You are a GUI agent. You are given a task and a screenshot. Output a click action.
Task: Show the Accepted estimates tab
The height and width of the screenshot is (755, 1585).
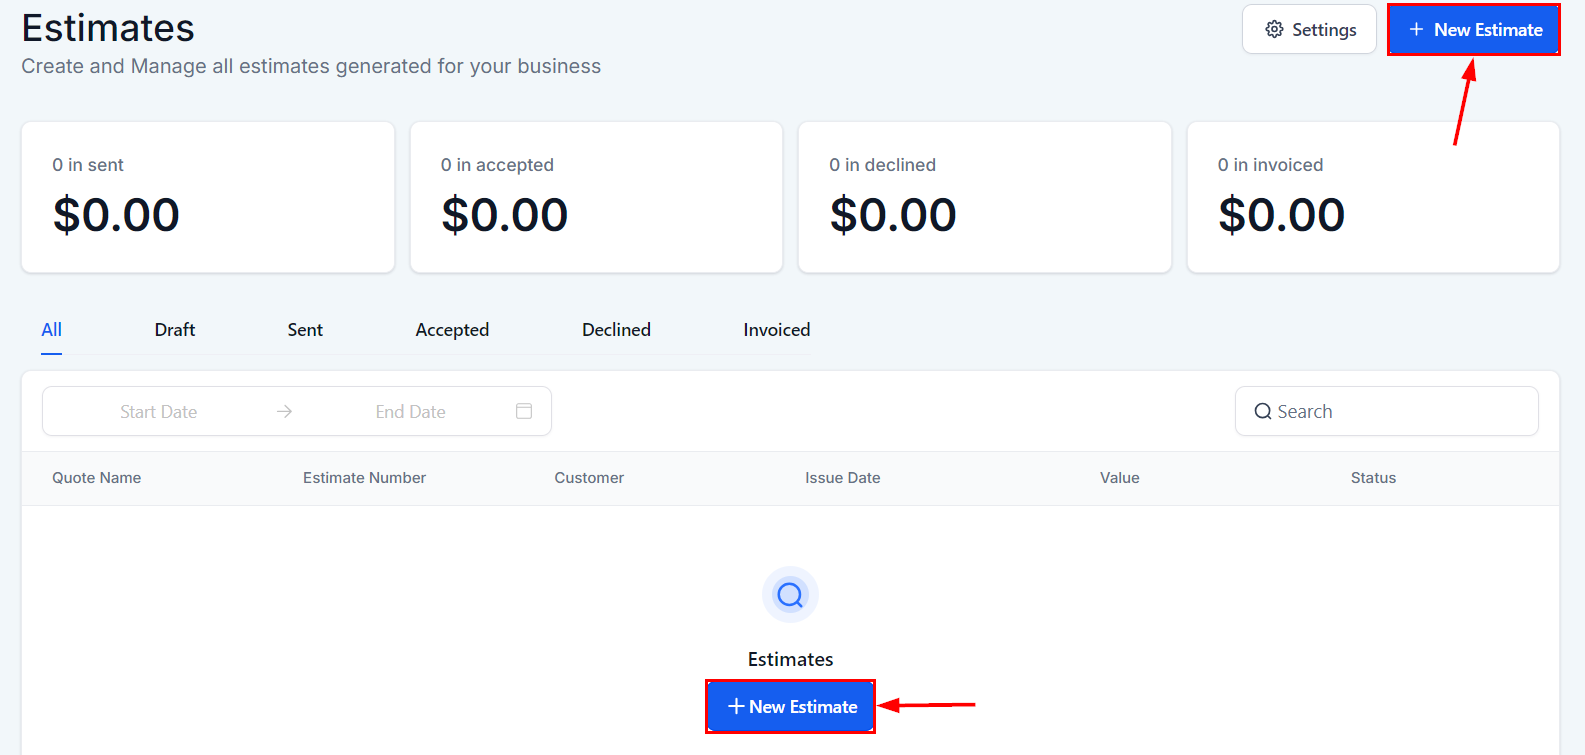[452, 330]
